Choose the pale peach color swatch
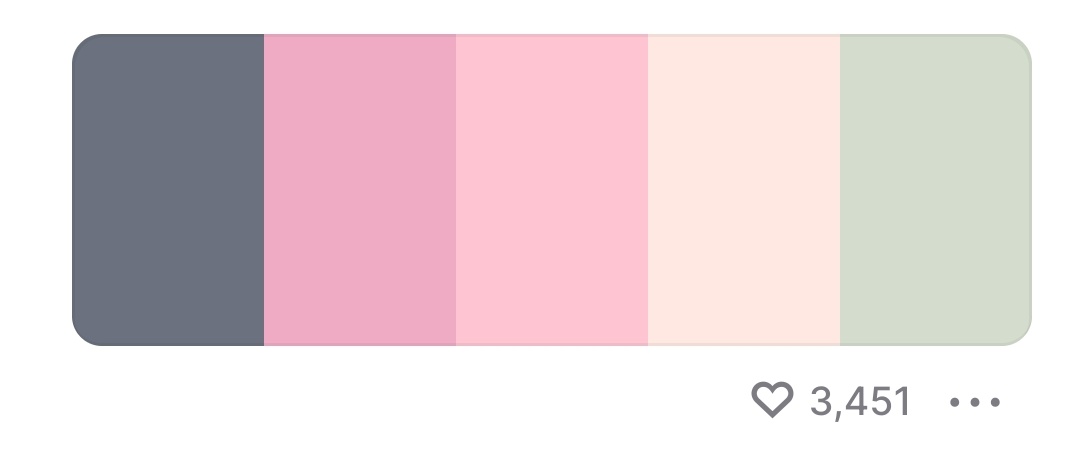Viewport: 1080px width, 451px height. [x=744, y=190]
